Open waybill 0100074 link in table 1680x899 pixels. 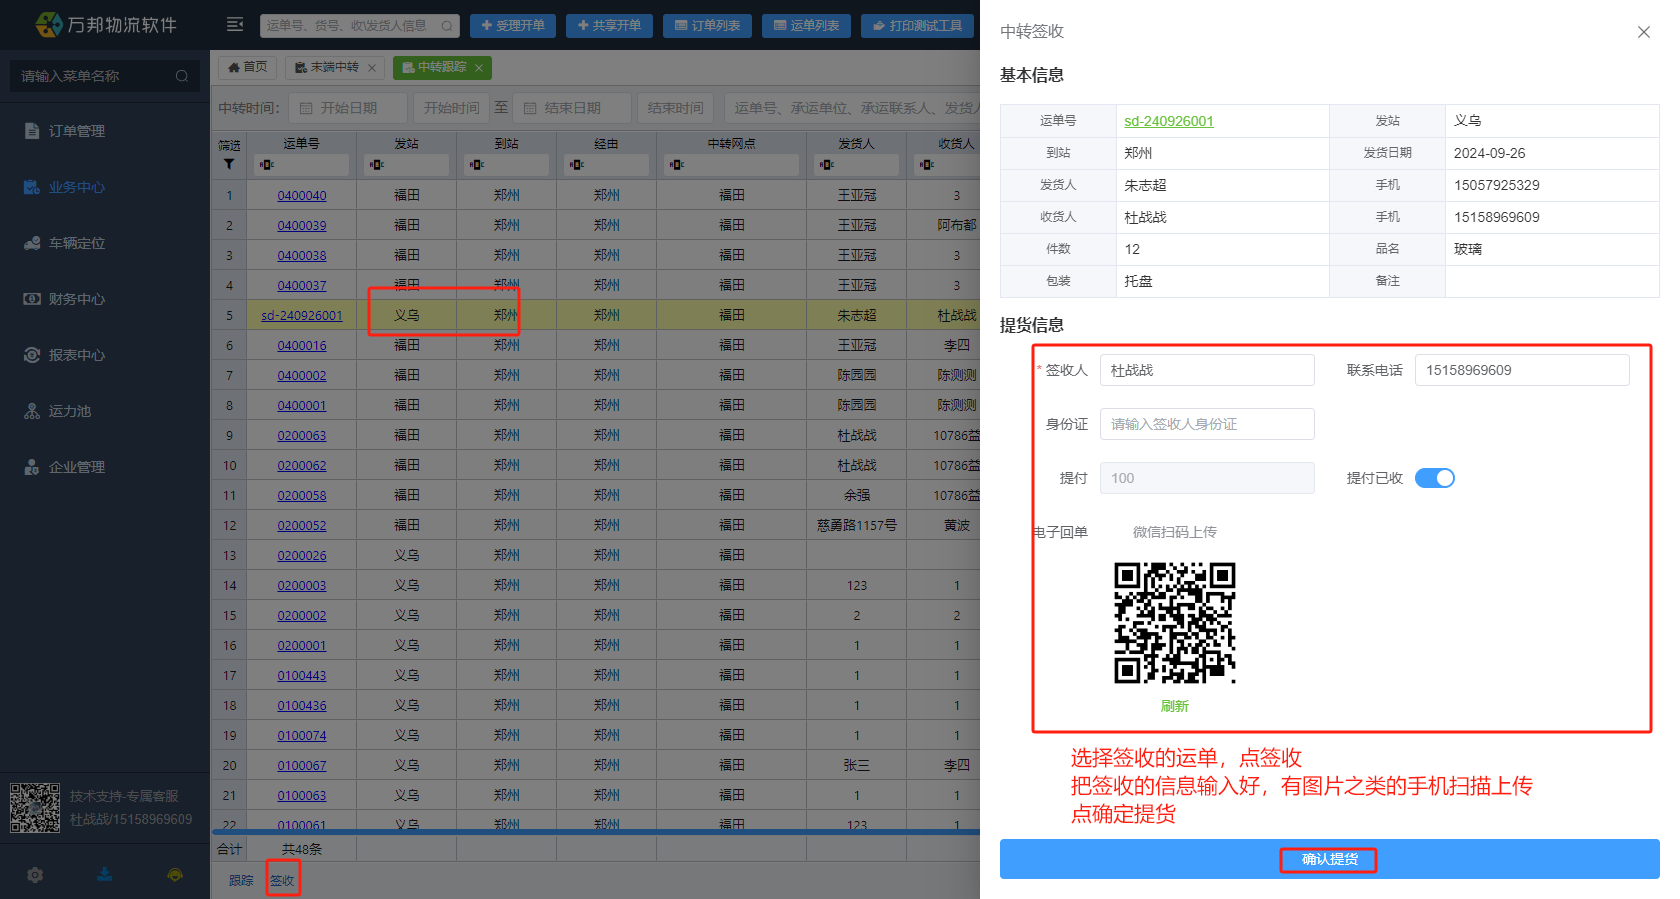point(301,735)
